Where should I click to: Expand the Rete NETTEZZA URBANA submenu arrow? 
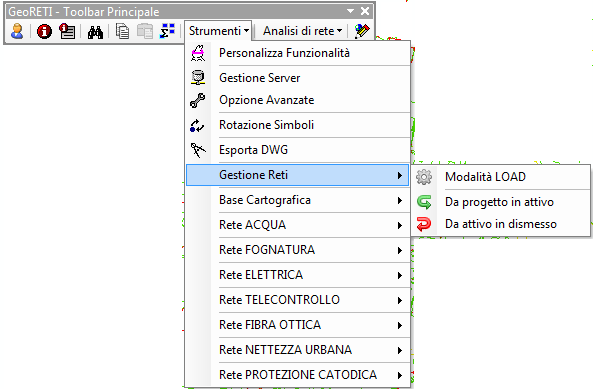pyautogui.click(x=400, y=350)
